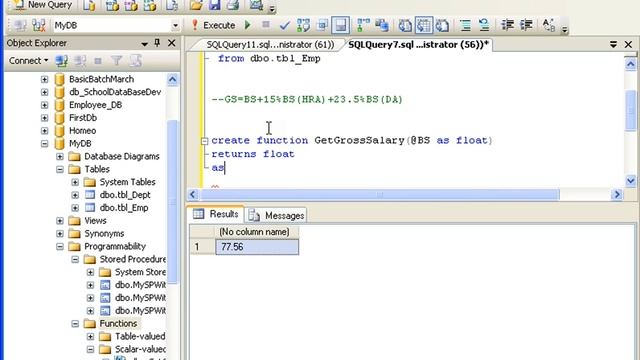
Task: Toggle Object Explorer auto-hide pin
Action: click(158, 43)
